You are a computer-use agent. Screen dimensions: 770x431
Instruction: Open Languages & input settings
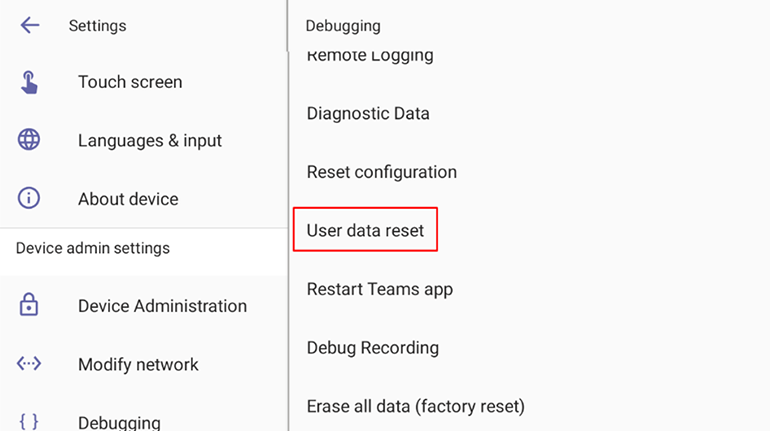pyautogui.click(x=150, y=140)
